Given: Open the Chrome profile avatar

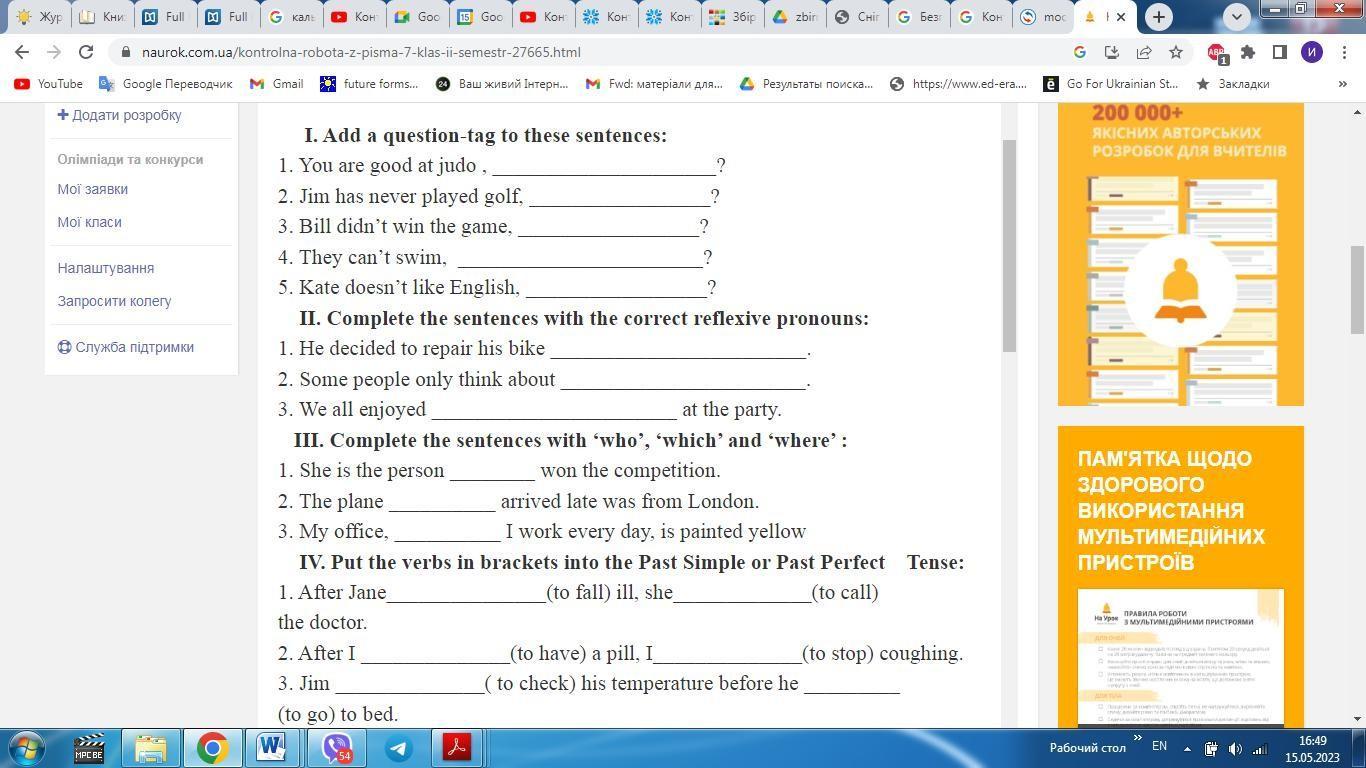Looking at the screenshot, I should 1312,52.
